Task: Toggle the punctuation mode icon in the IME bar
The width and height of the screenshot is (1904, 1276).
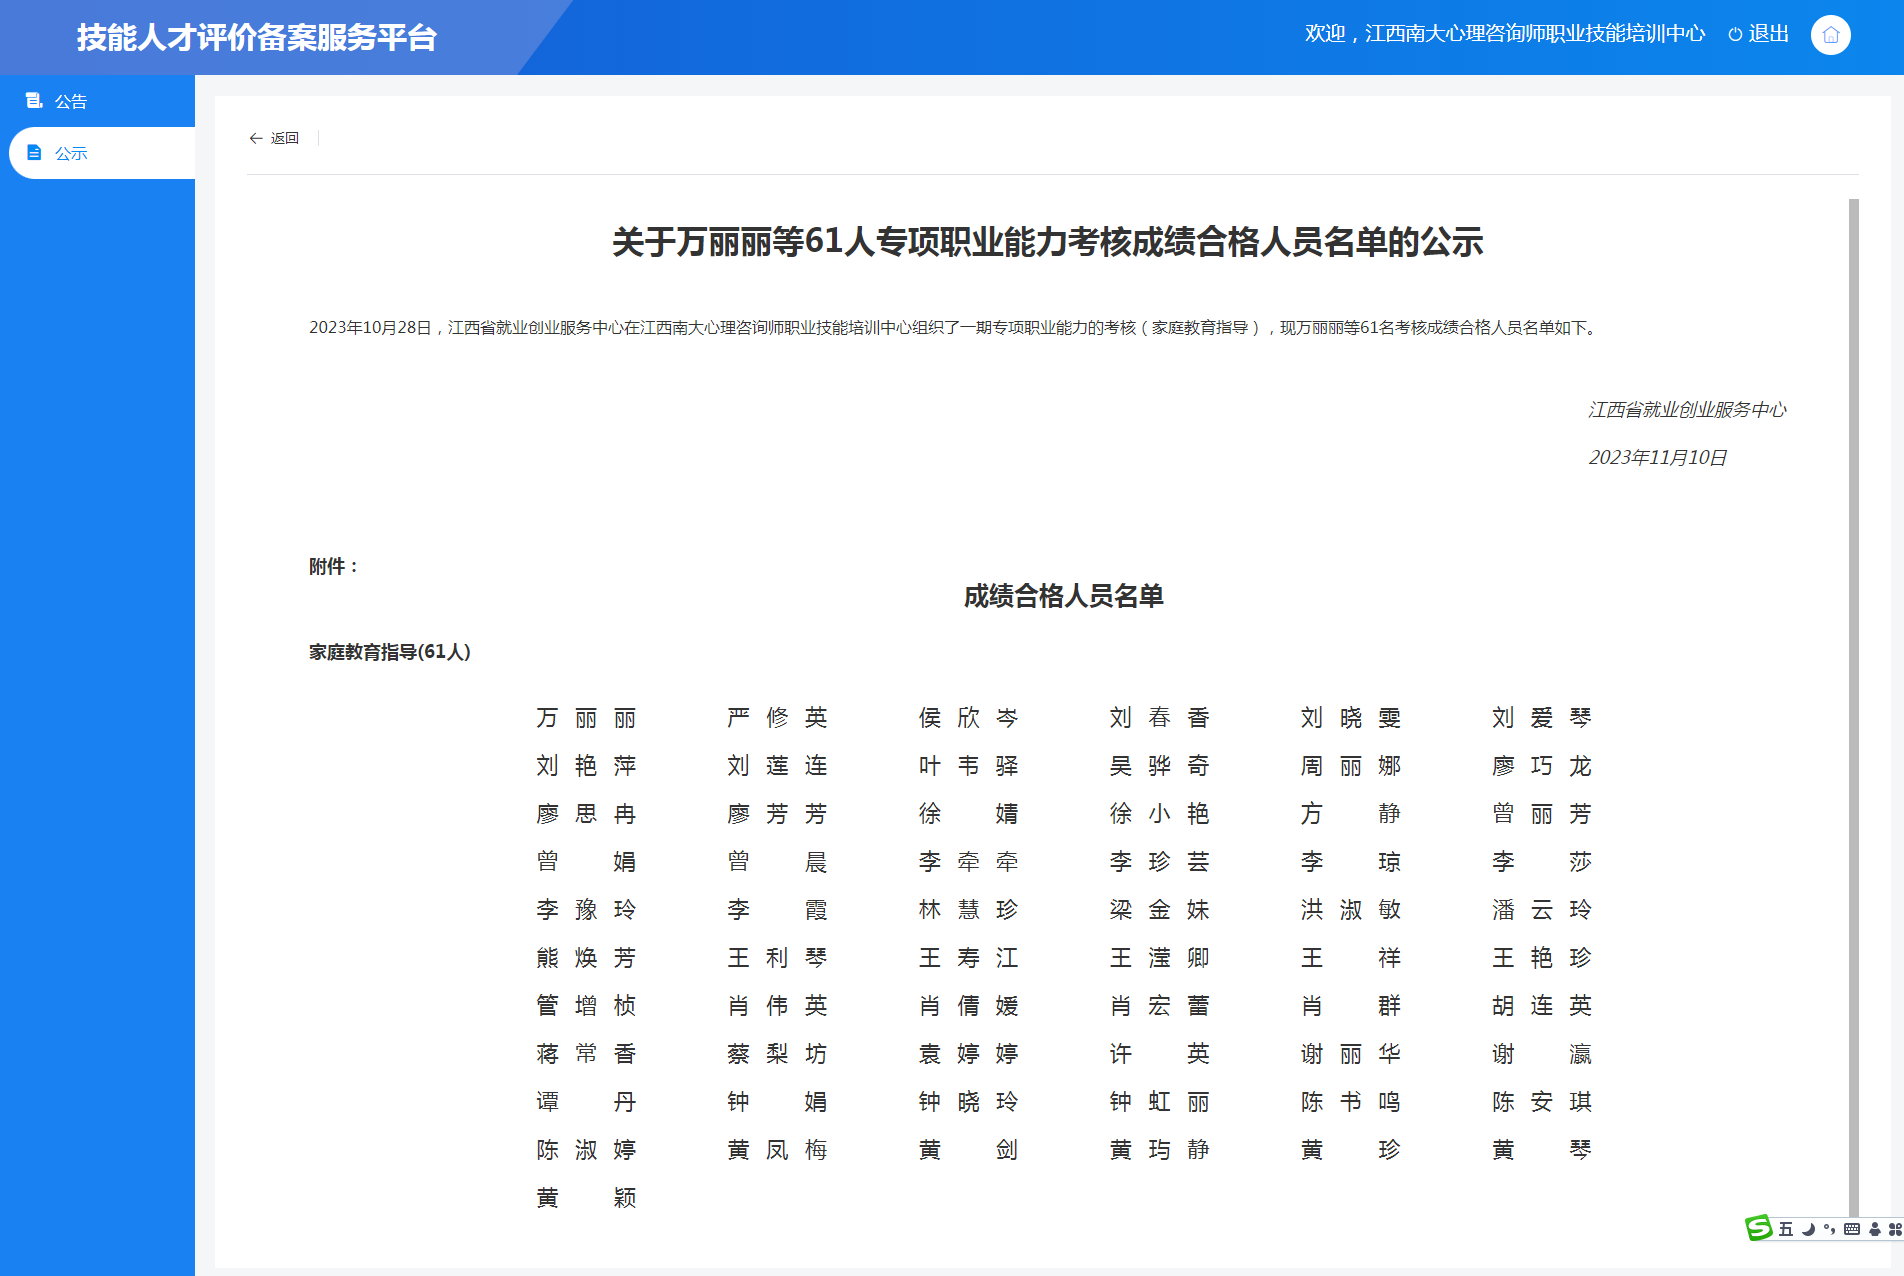Action: click(1829, 1229)
